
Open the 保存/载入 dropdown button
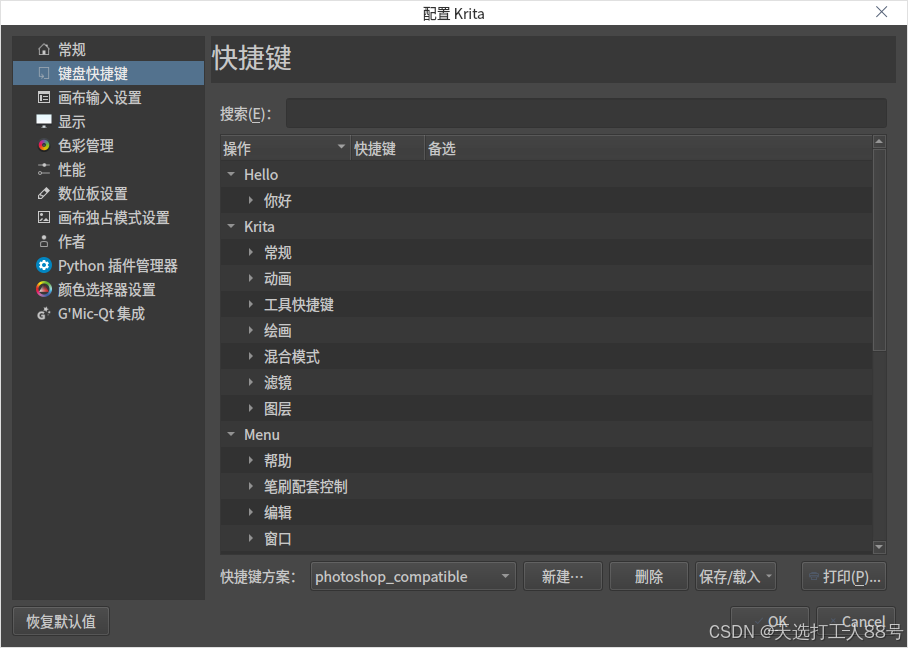(x=735, y=576)
